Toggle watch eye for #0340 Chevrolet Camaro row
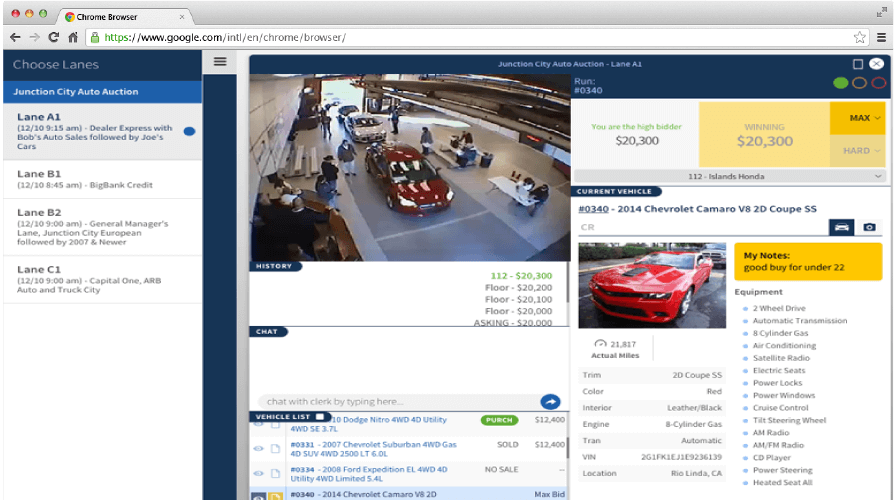Image resolution: width=894 pixels, height=500 pixels. pyautogui.click(x=259, y=496)
